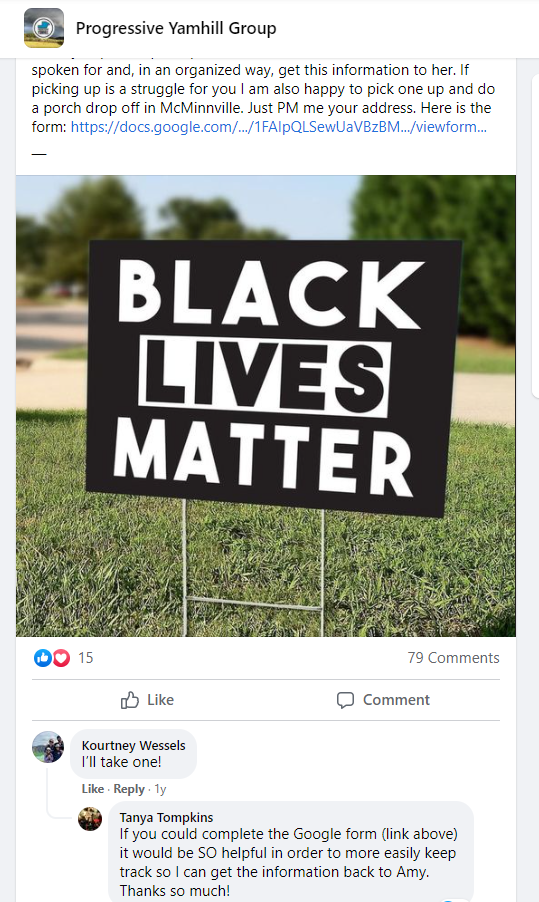
Task: Reply to Kourtney Wessels' comment
Action: [x=129, y=789]
